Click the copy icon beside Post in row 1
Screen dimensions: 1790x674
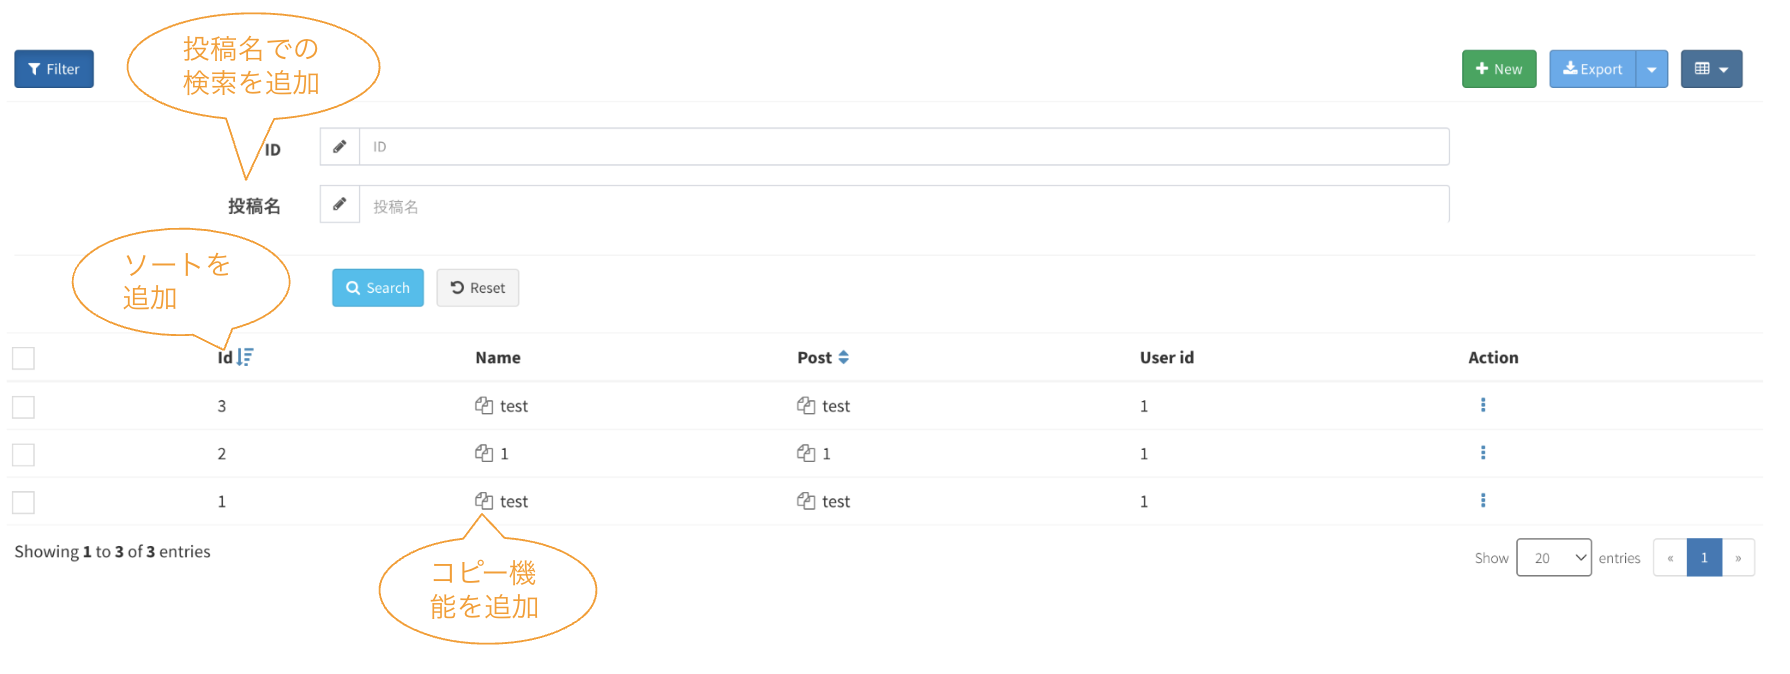[x=806, y=501]
